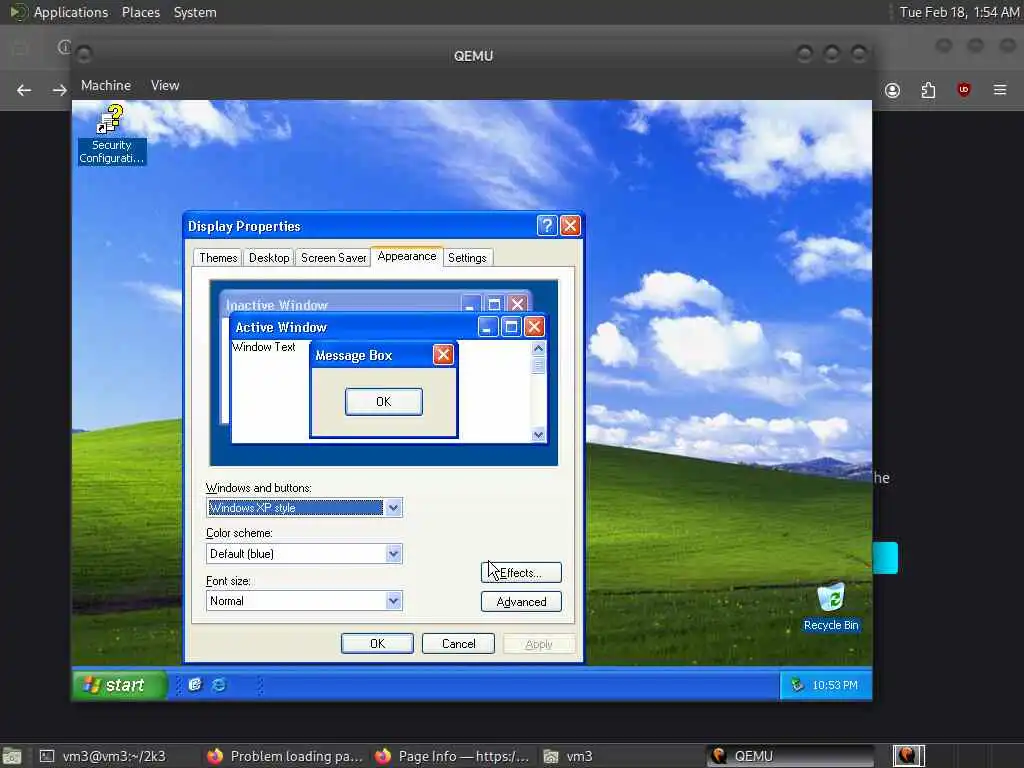The image size is (1024, 768).
Task: Switch to the Themes tab
Action: [218, 258]
